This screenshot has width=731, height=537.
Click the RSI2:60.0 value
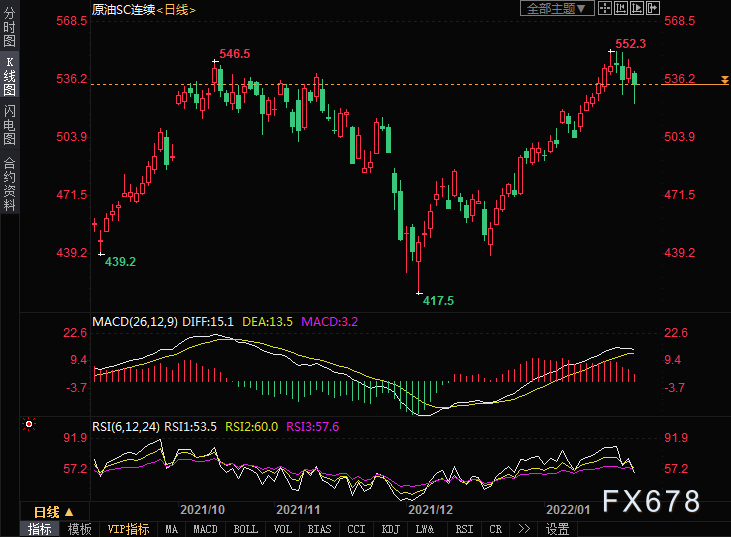pyautogui.click(x=252, y=427)
